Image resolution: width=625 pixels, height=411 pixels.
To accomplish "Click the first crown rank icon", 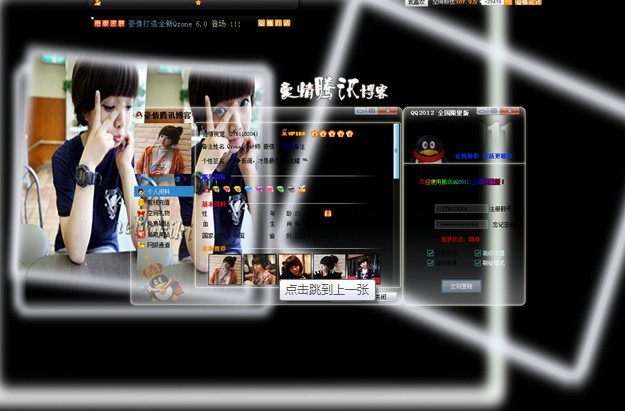I will 314,134.
